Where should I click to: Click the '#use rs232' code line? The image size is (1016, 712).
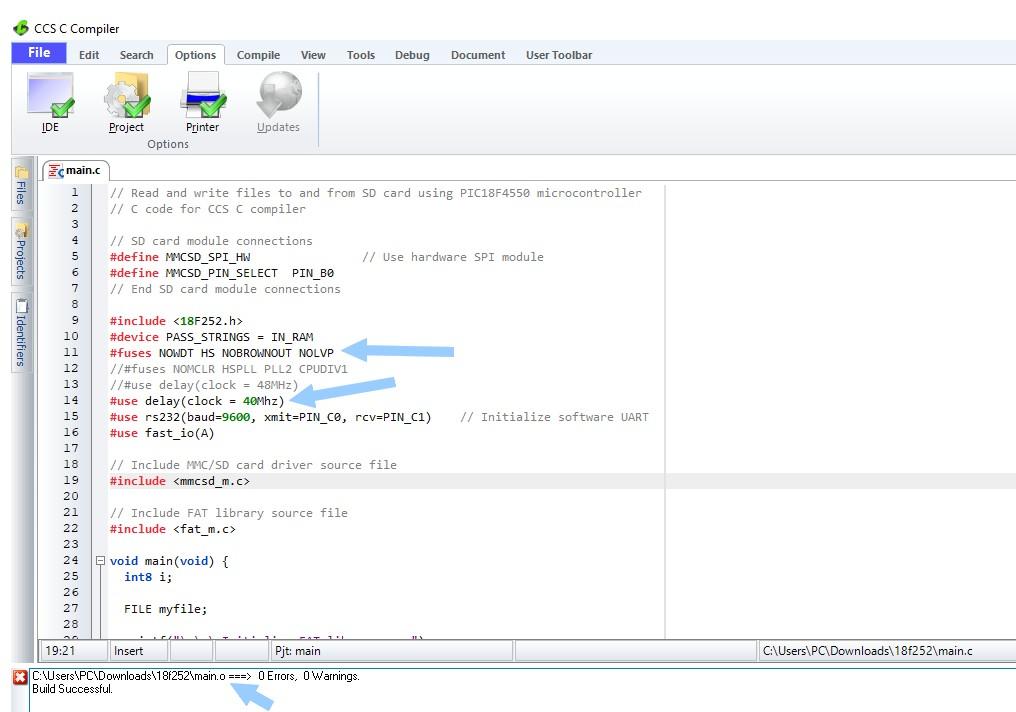coord(270,417)
